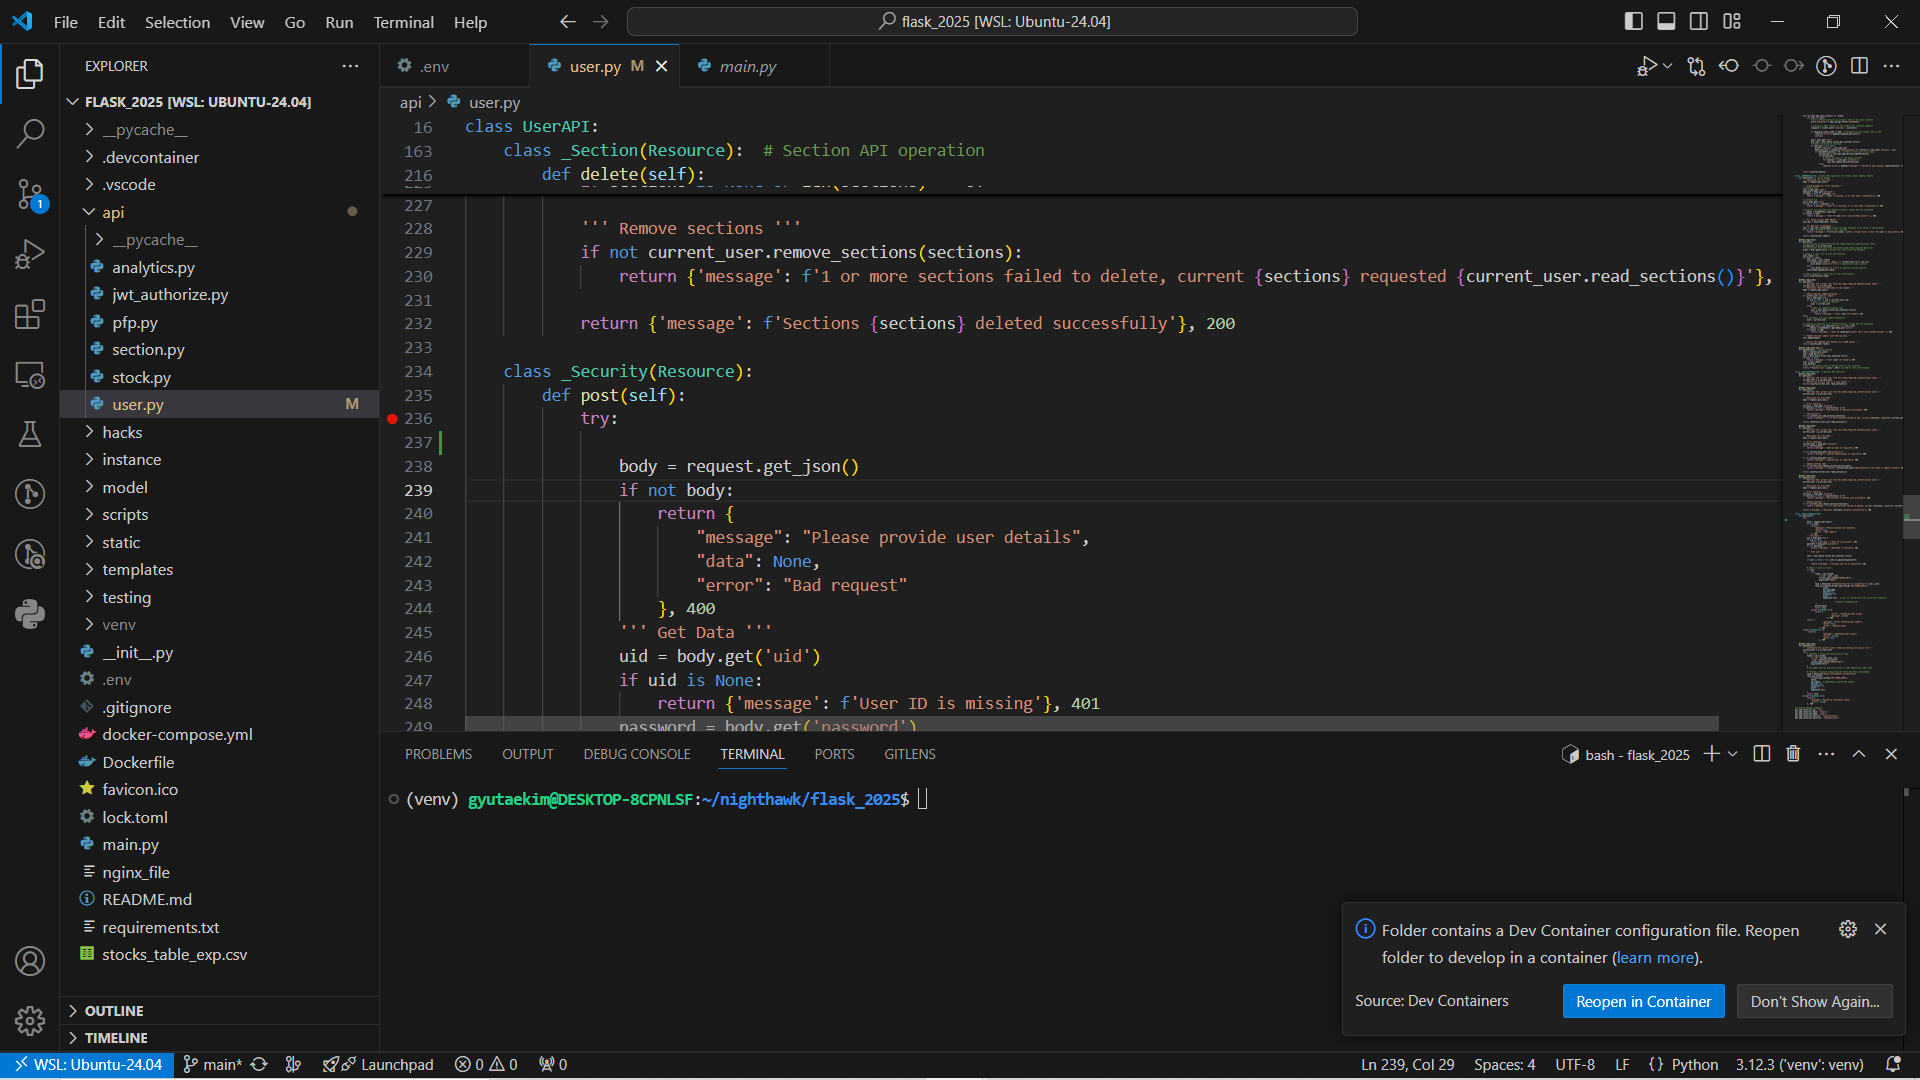1920x1080 pixels.
Task: Open the learn more link
Action: 1656,958
